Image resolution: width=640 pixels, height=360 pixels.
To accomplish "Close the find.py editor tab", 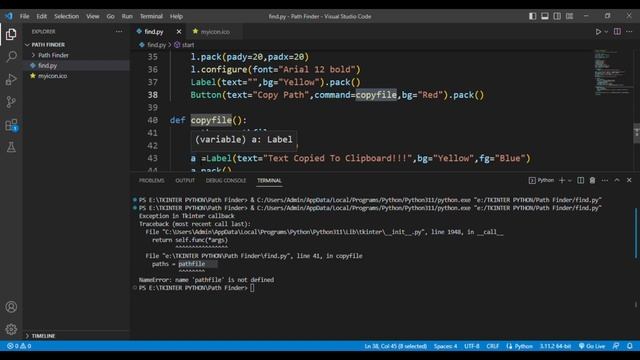I will click(x=179, y=31).
